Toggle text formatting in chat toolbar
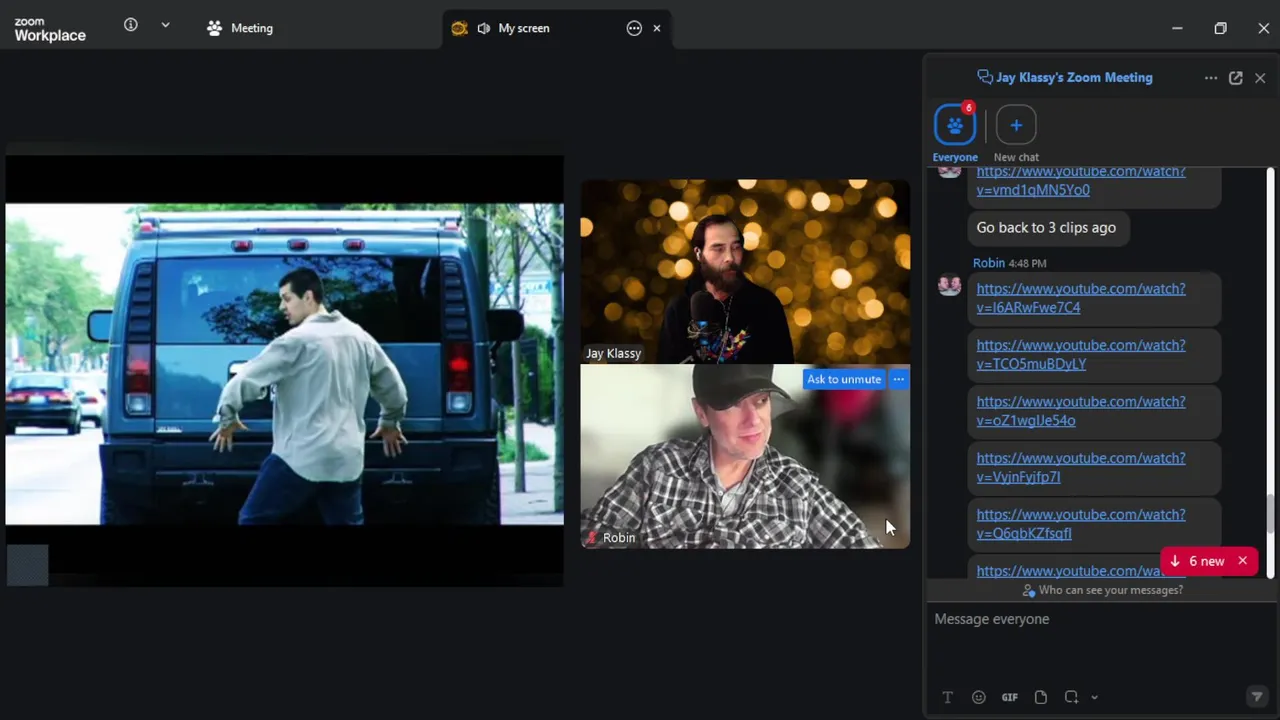 pos(947,697)
